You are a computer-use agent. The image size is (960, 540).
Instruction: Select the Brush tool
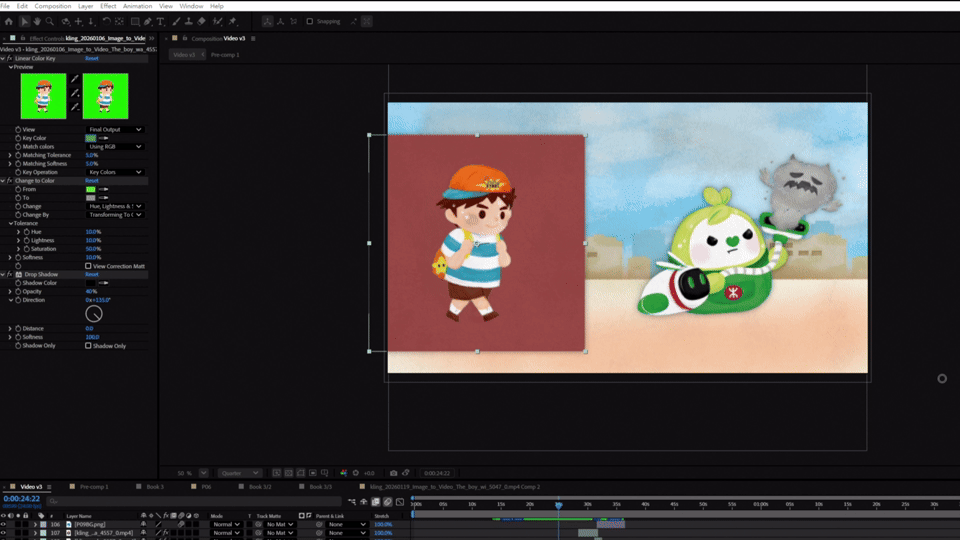coord(176,21)
